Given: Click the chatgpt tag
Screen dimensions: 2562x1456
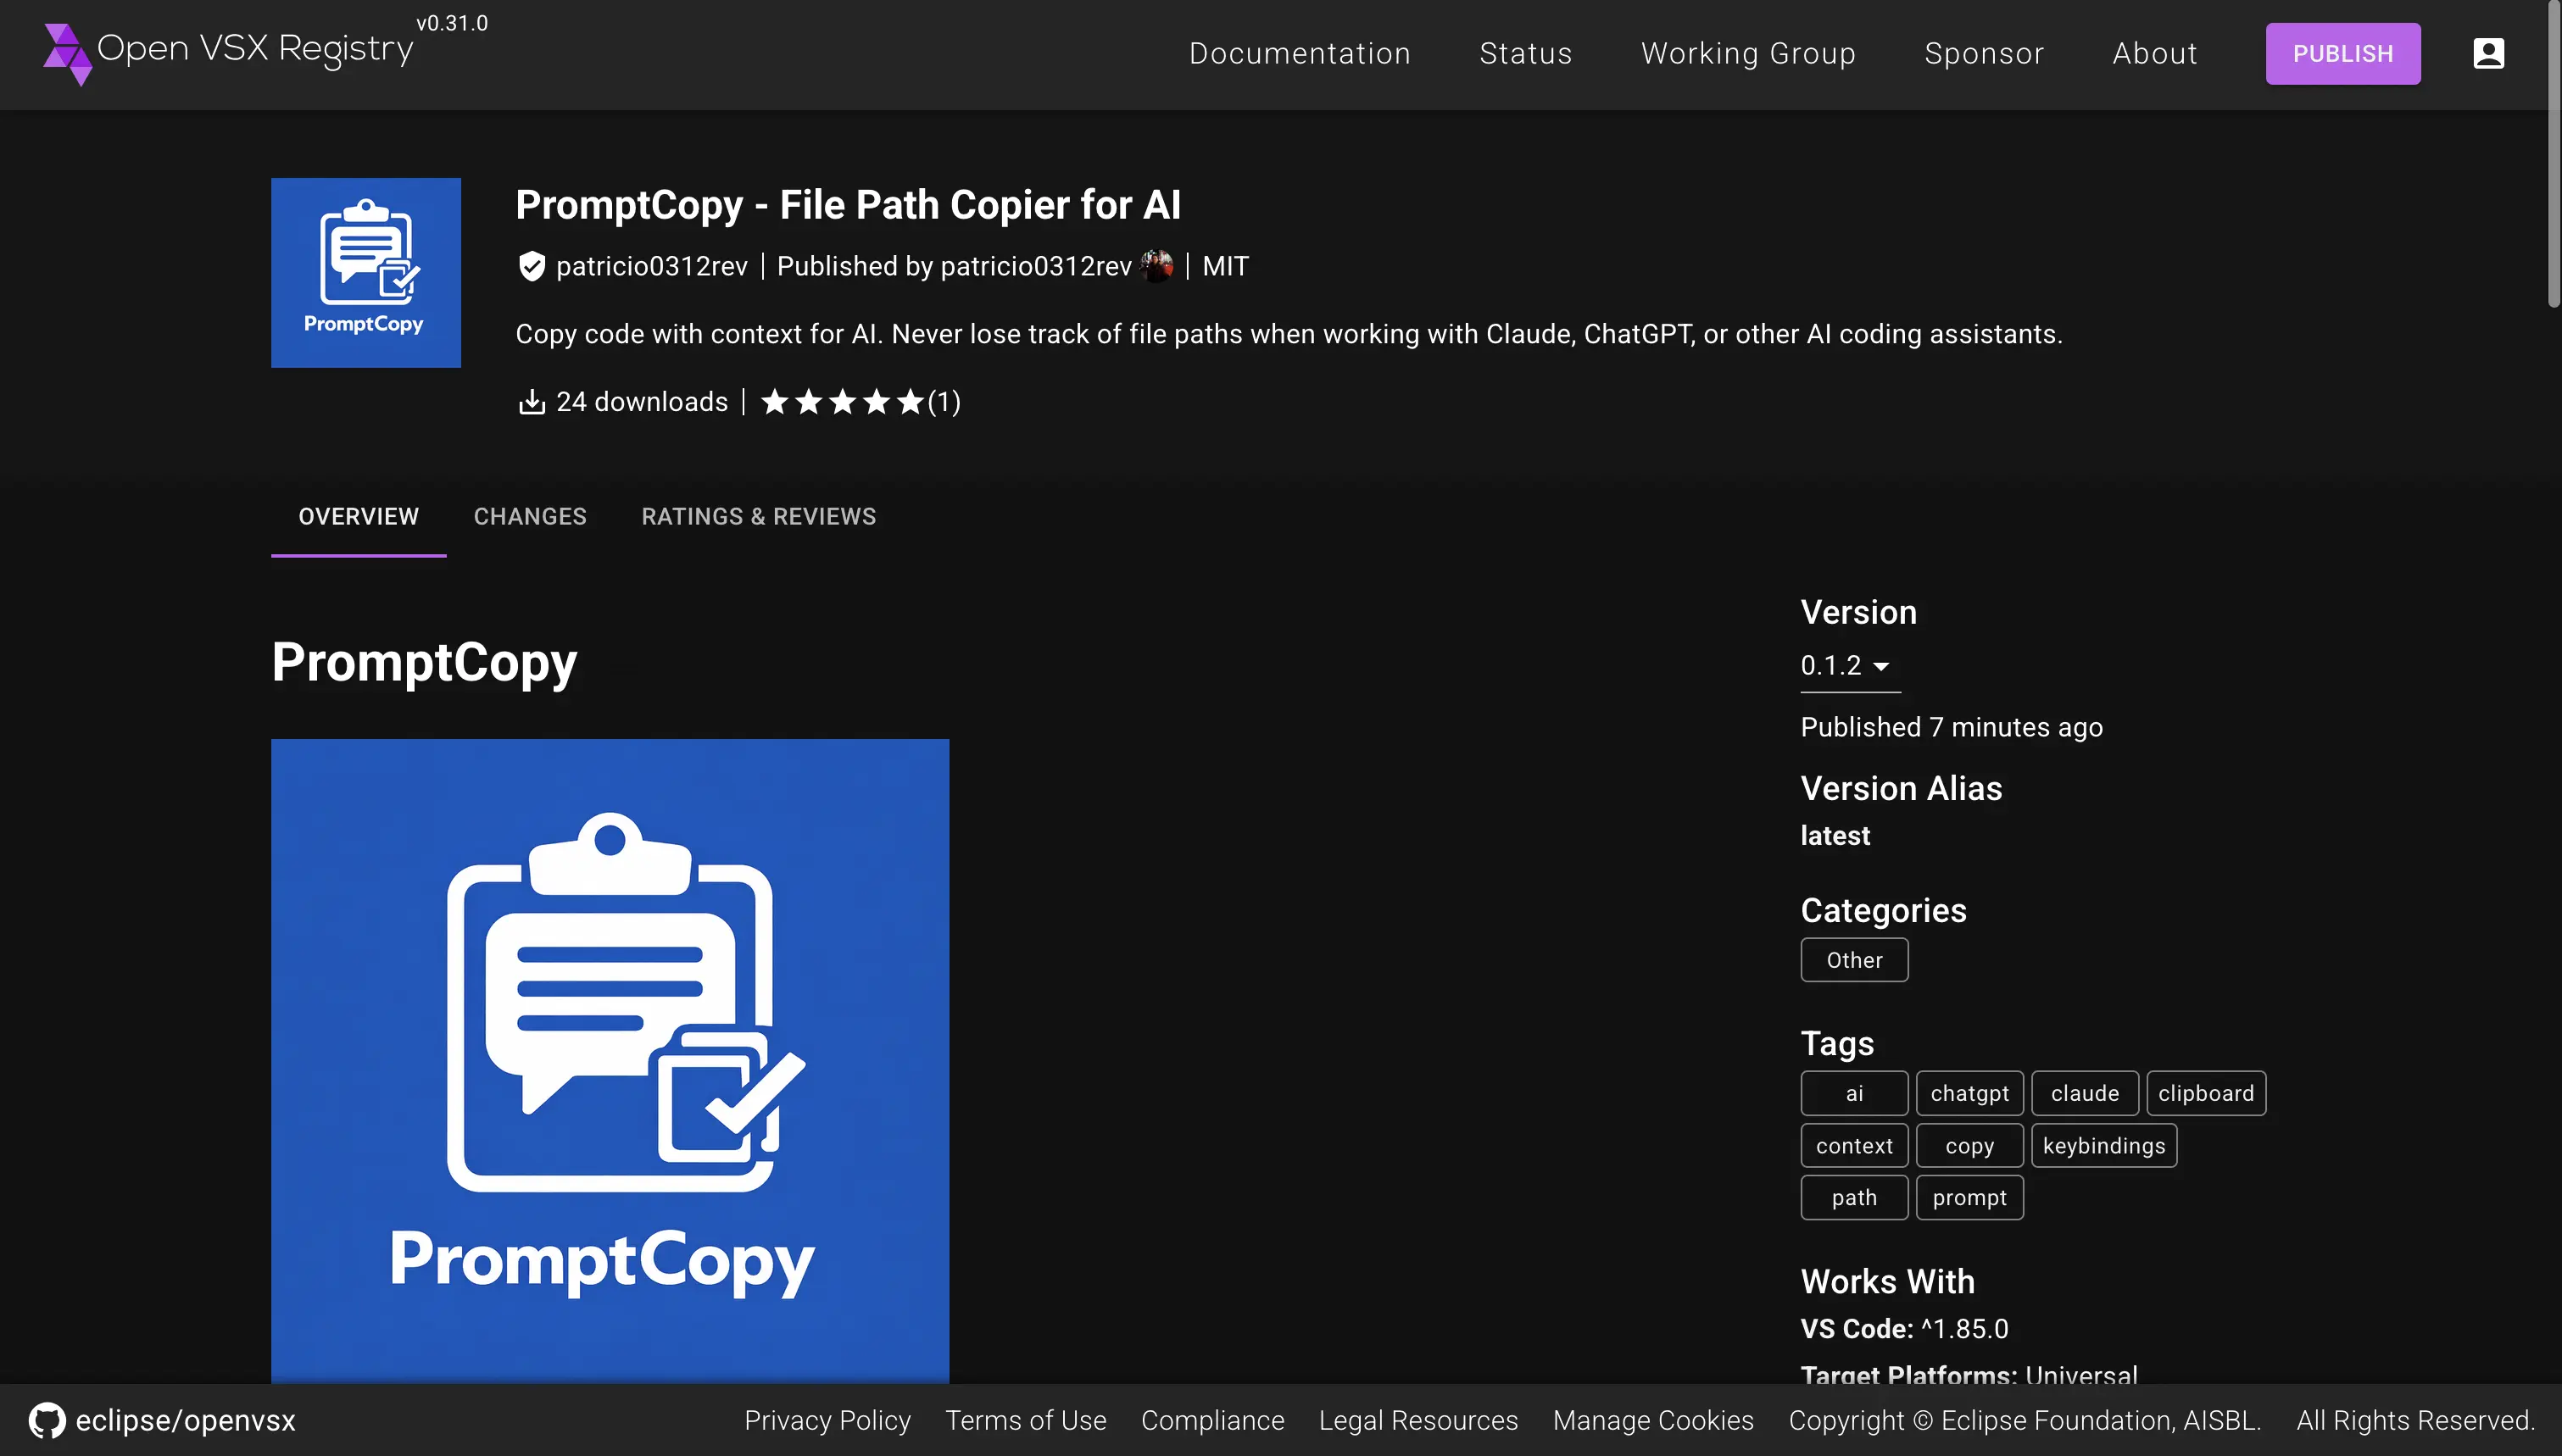Looking at the screenshot, I should (x=1969, y=1093).
